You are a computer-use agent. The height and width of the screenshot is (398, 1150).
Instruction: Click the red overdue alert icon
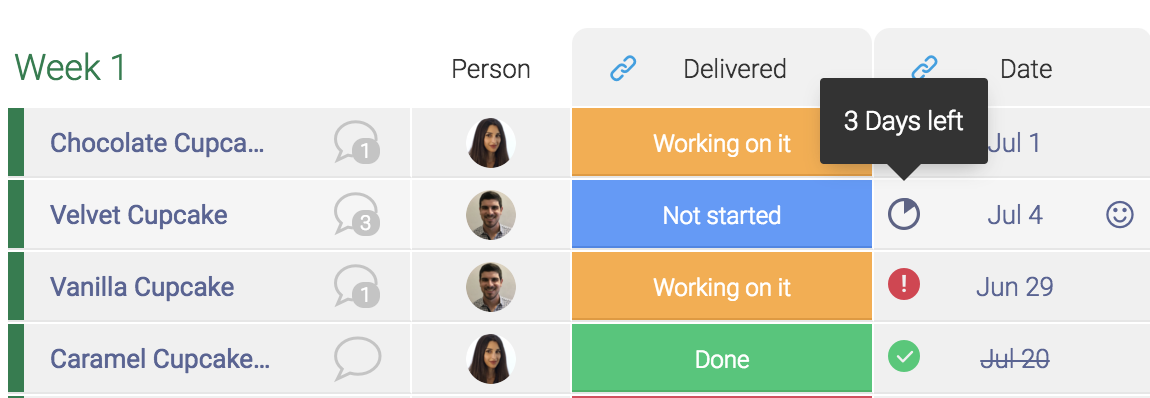(904, 284)
